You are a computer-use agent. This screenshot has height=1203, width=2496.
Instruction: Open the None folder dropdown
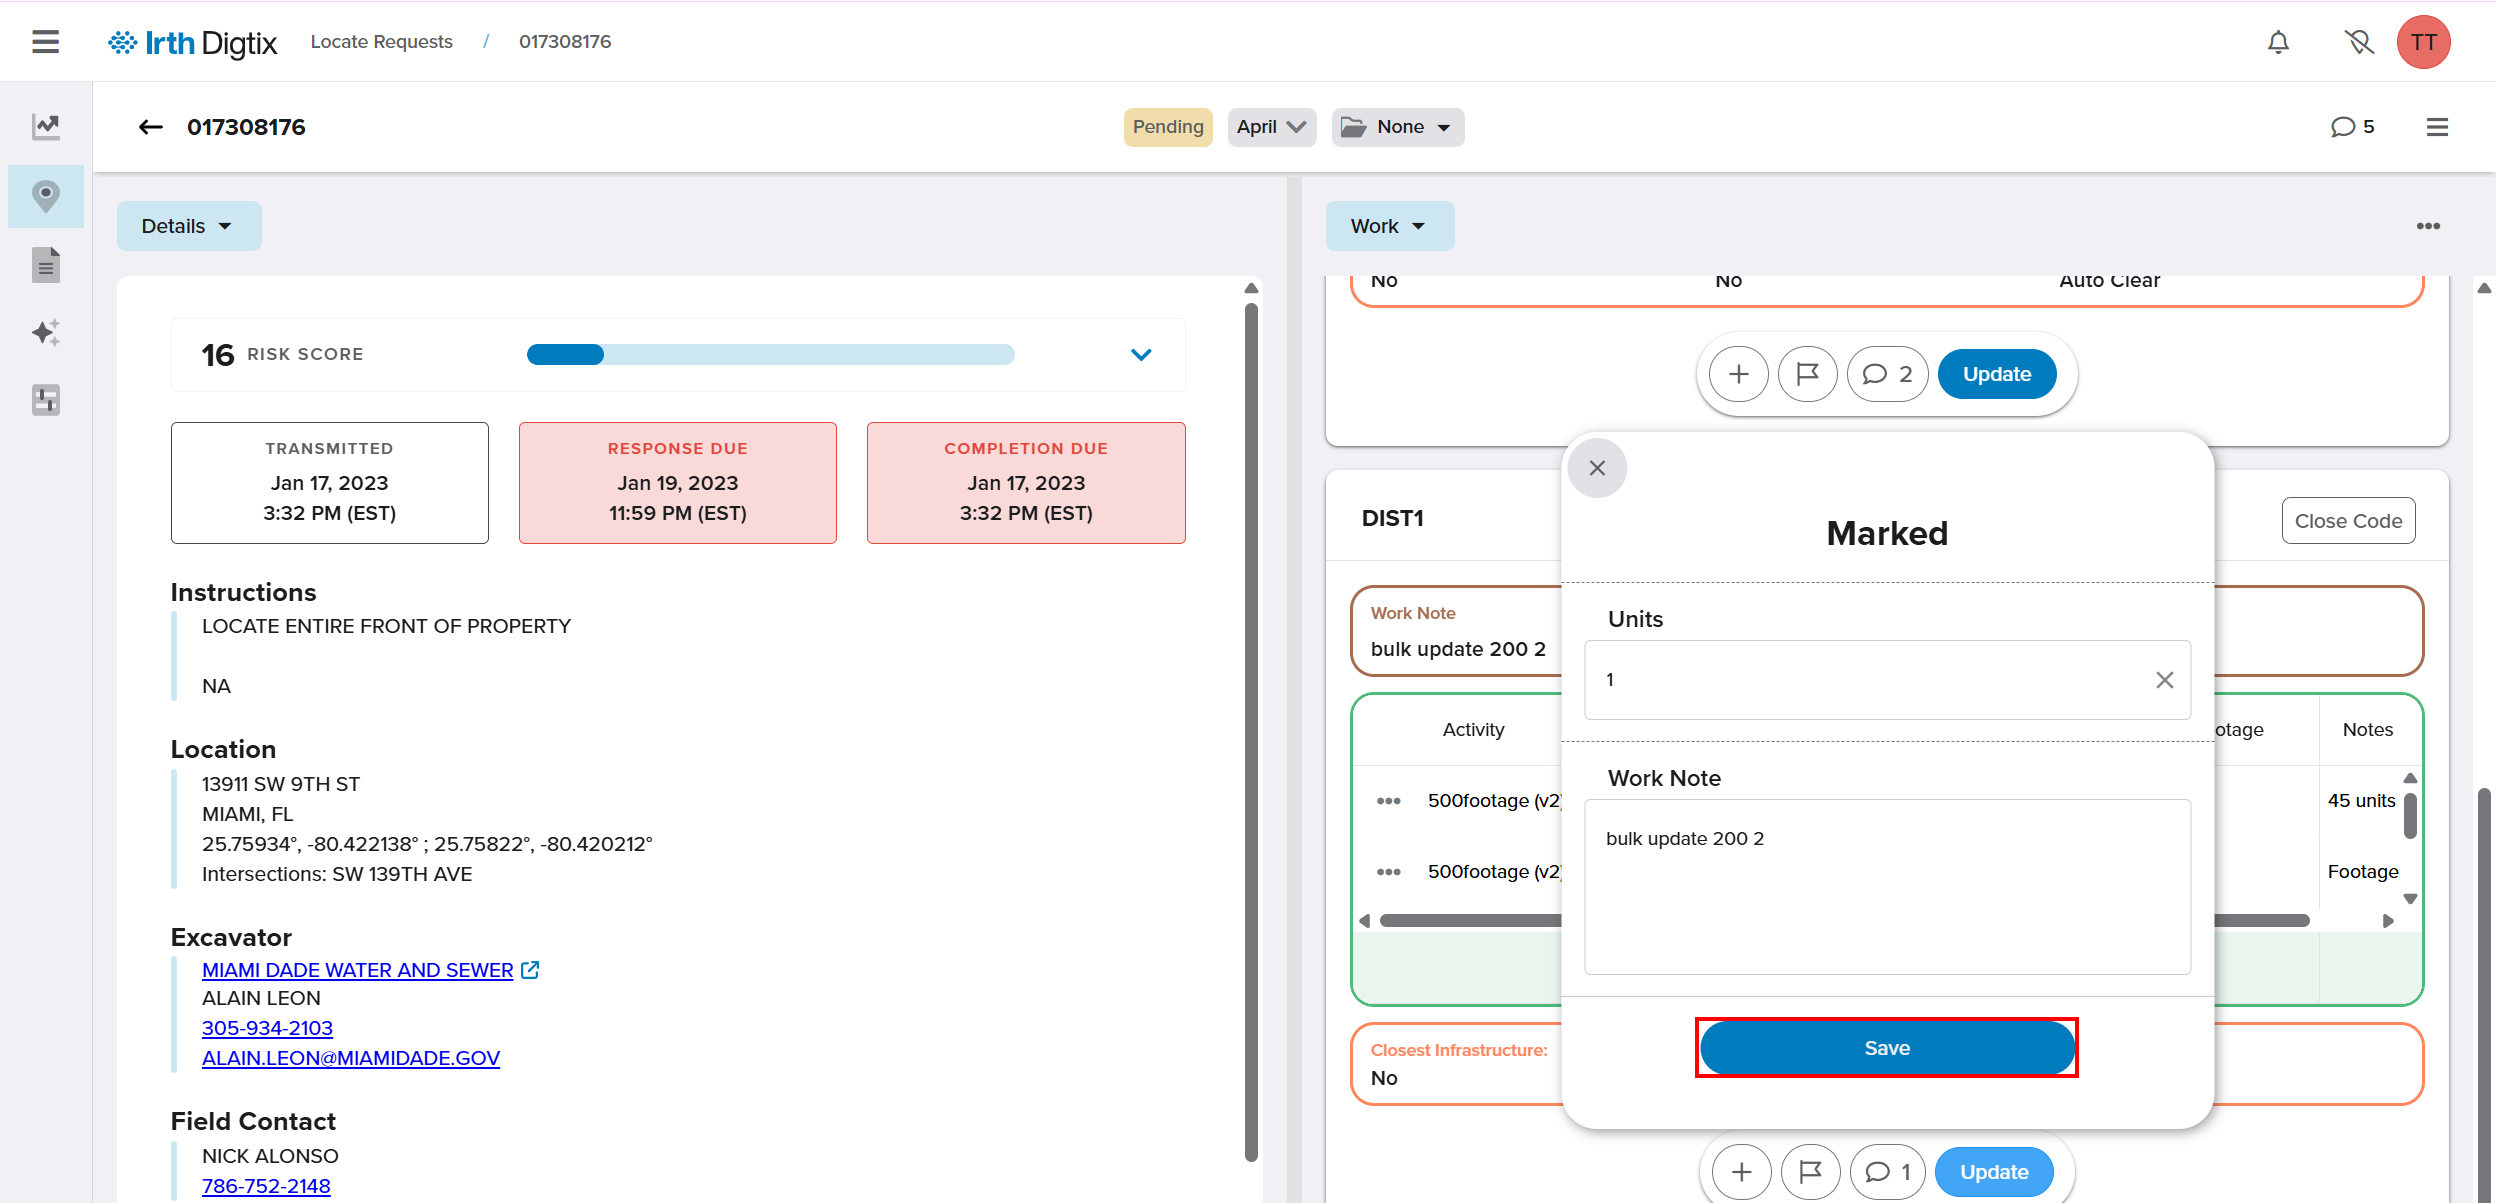point(1397,127)
